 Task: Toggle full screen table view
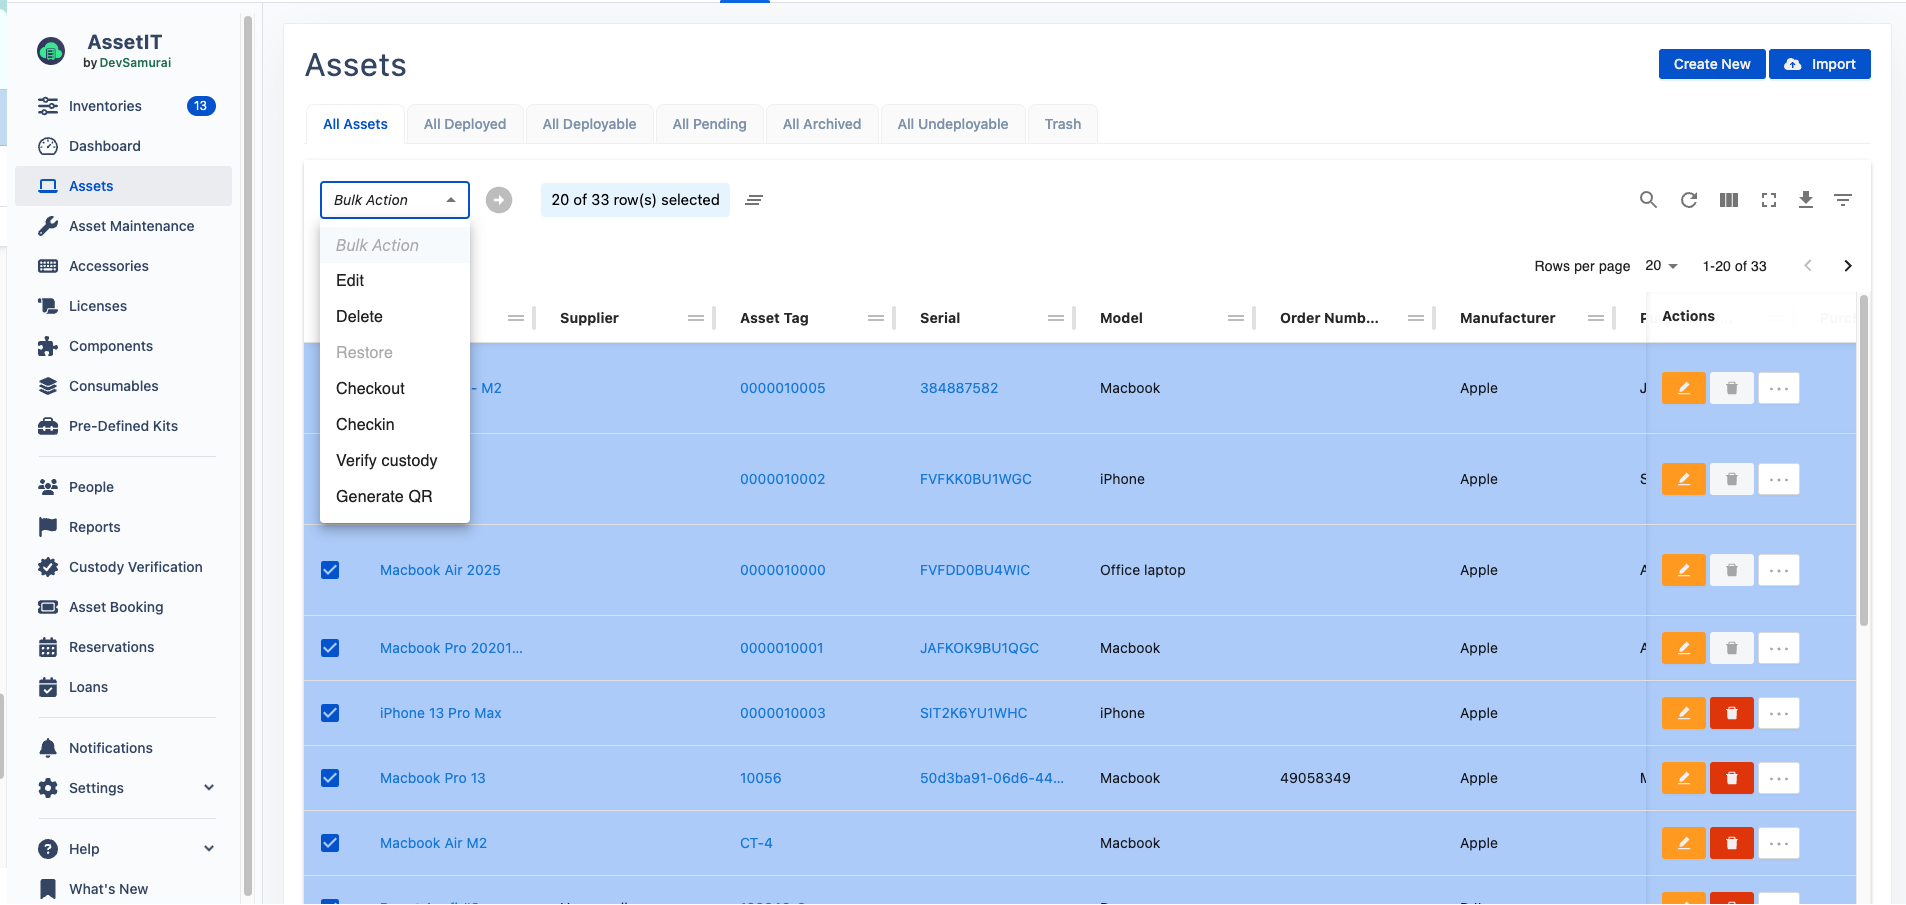tap(1769, 200)
